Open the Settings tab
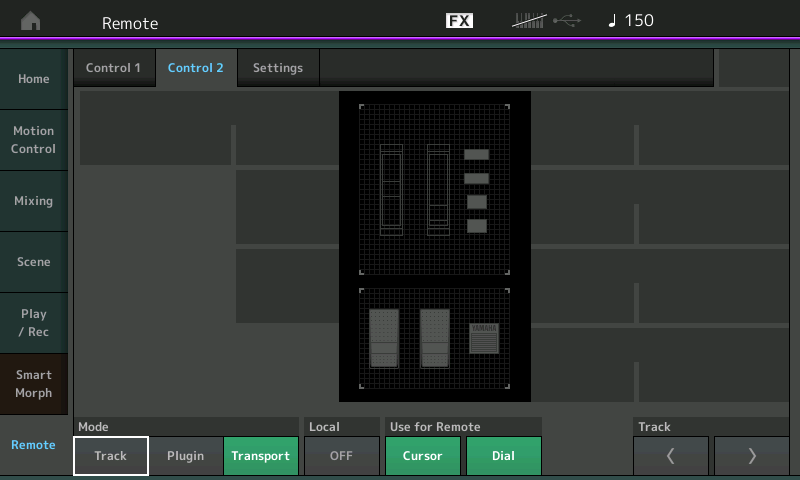Viewport: 800px width, 480px height. (x=277, y=68)
